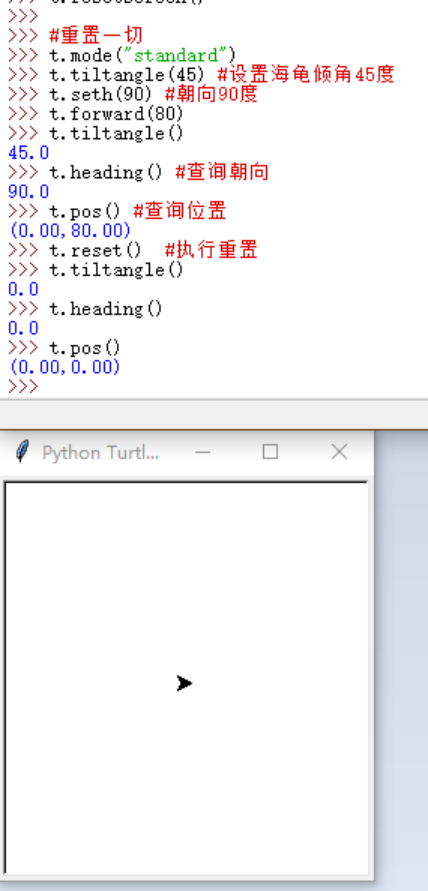Click the Python Turtle feather icon

tap(22, 452)
